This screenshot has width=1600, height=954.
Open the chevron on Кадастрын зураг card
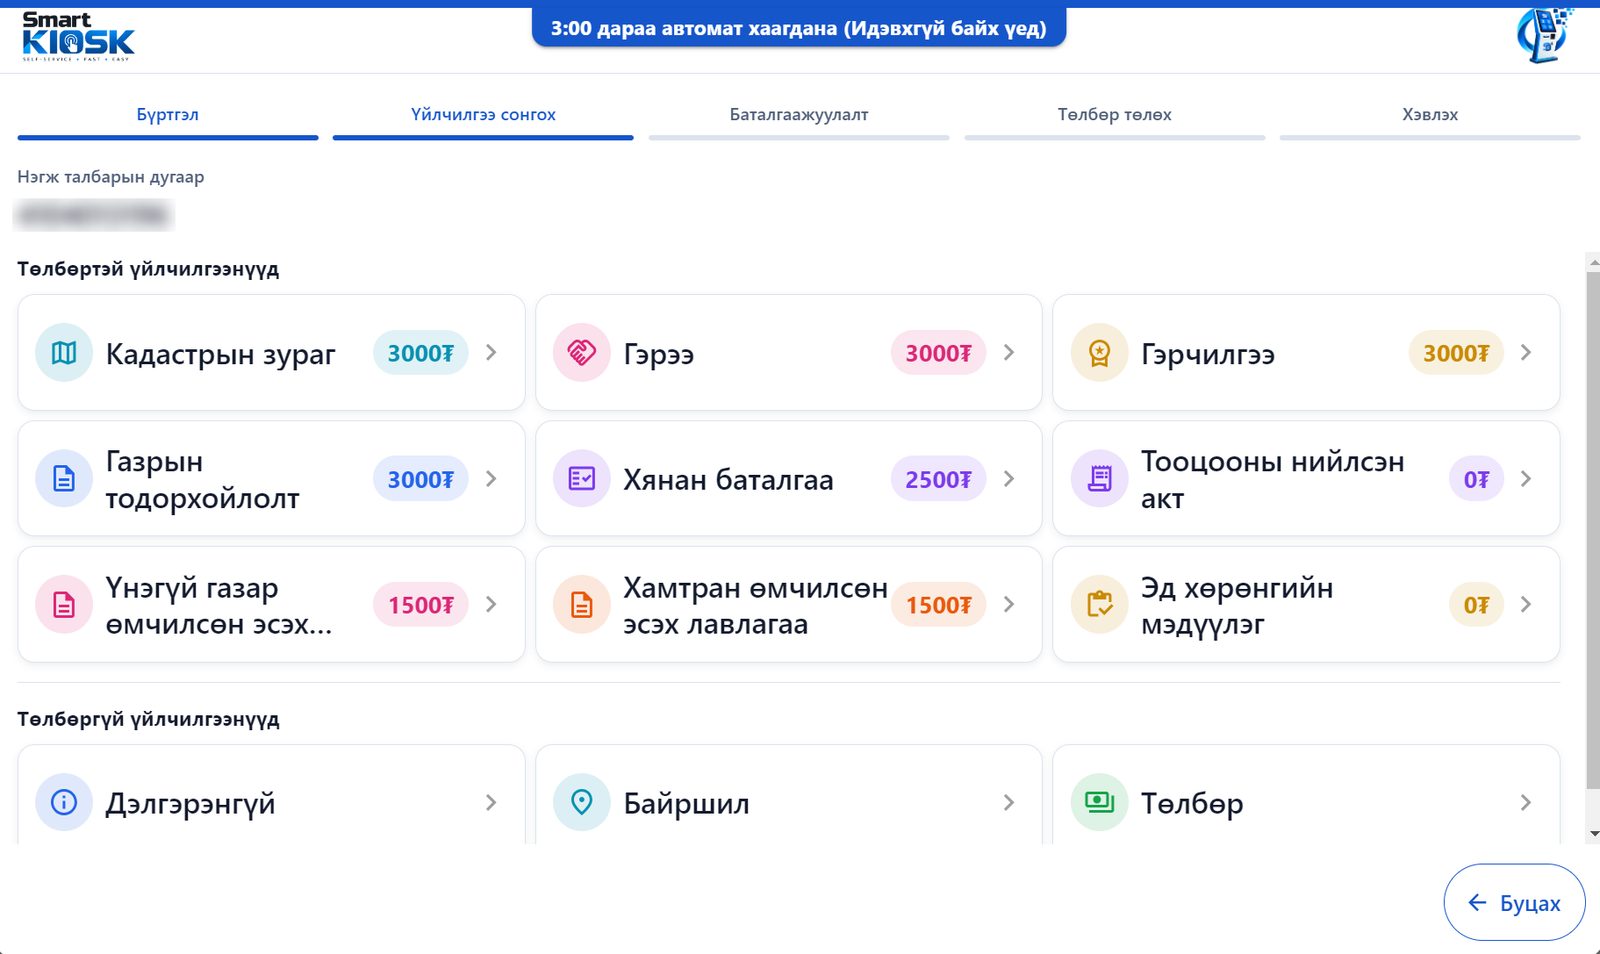491,353
